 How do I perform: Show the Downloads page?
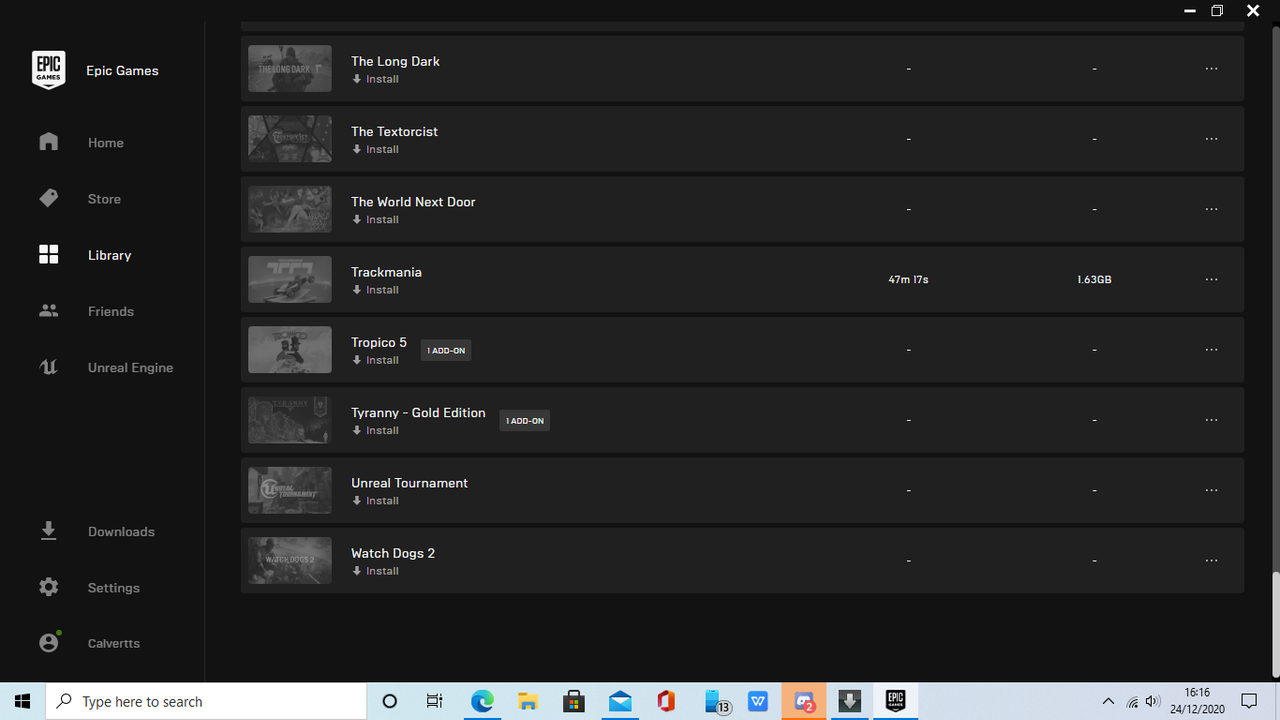point(97,531)
